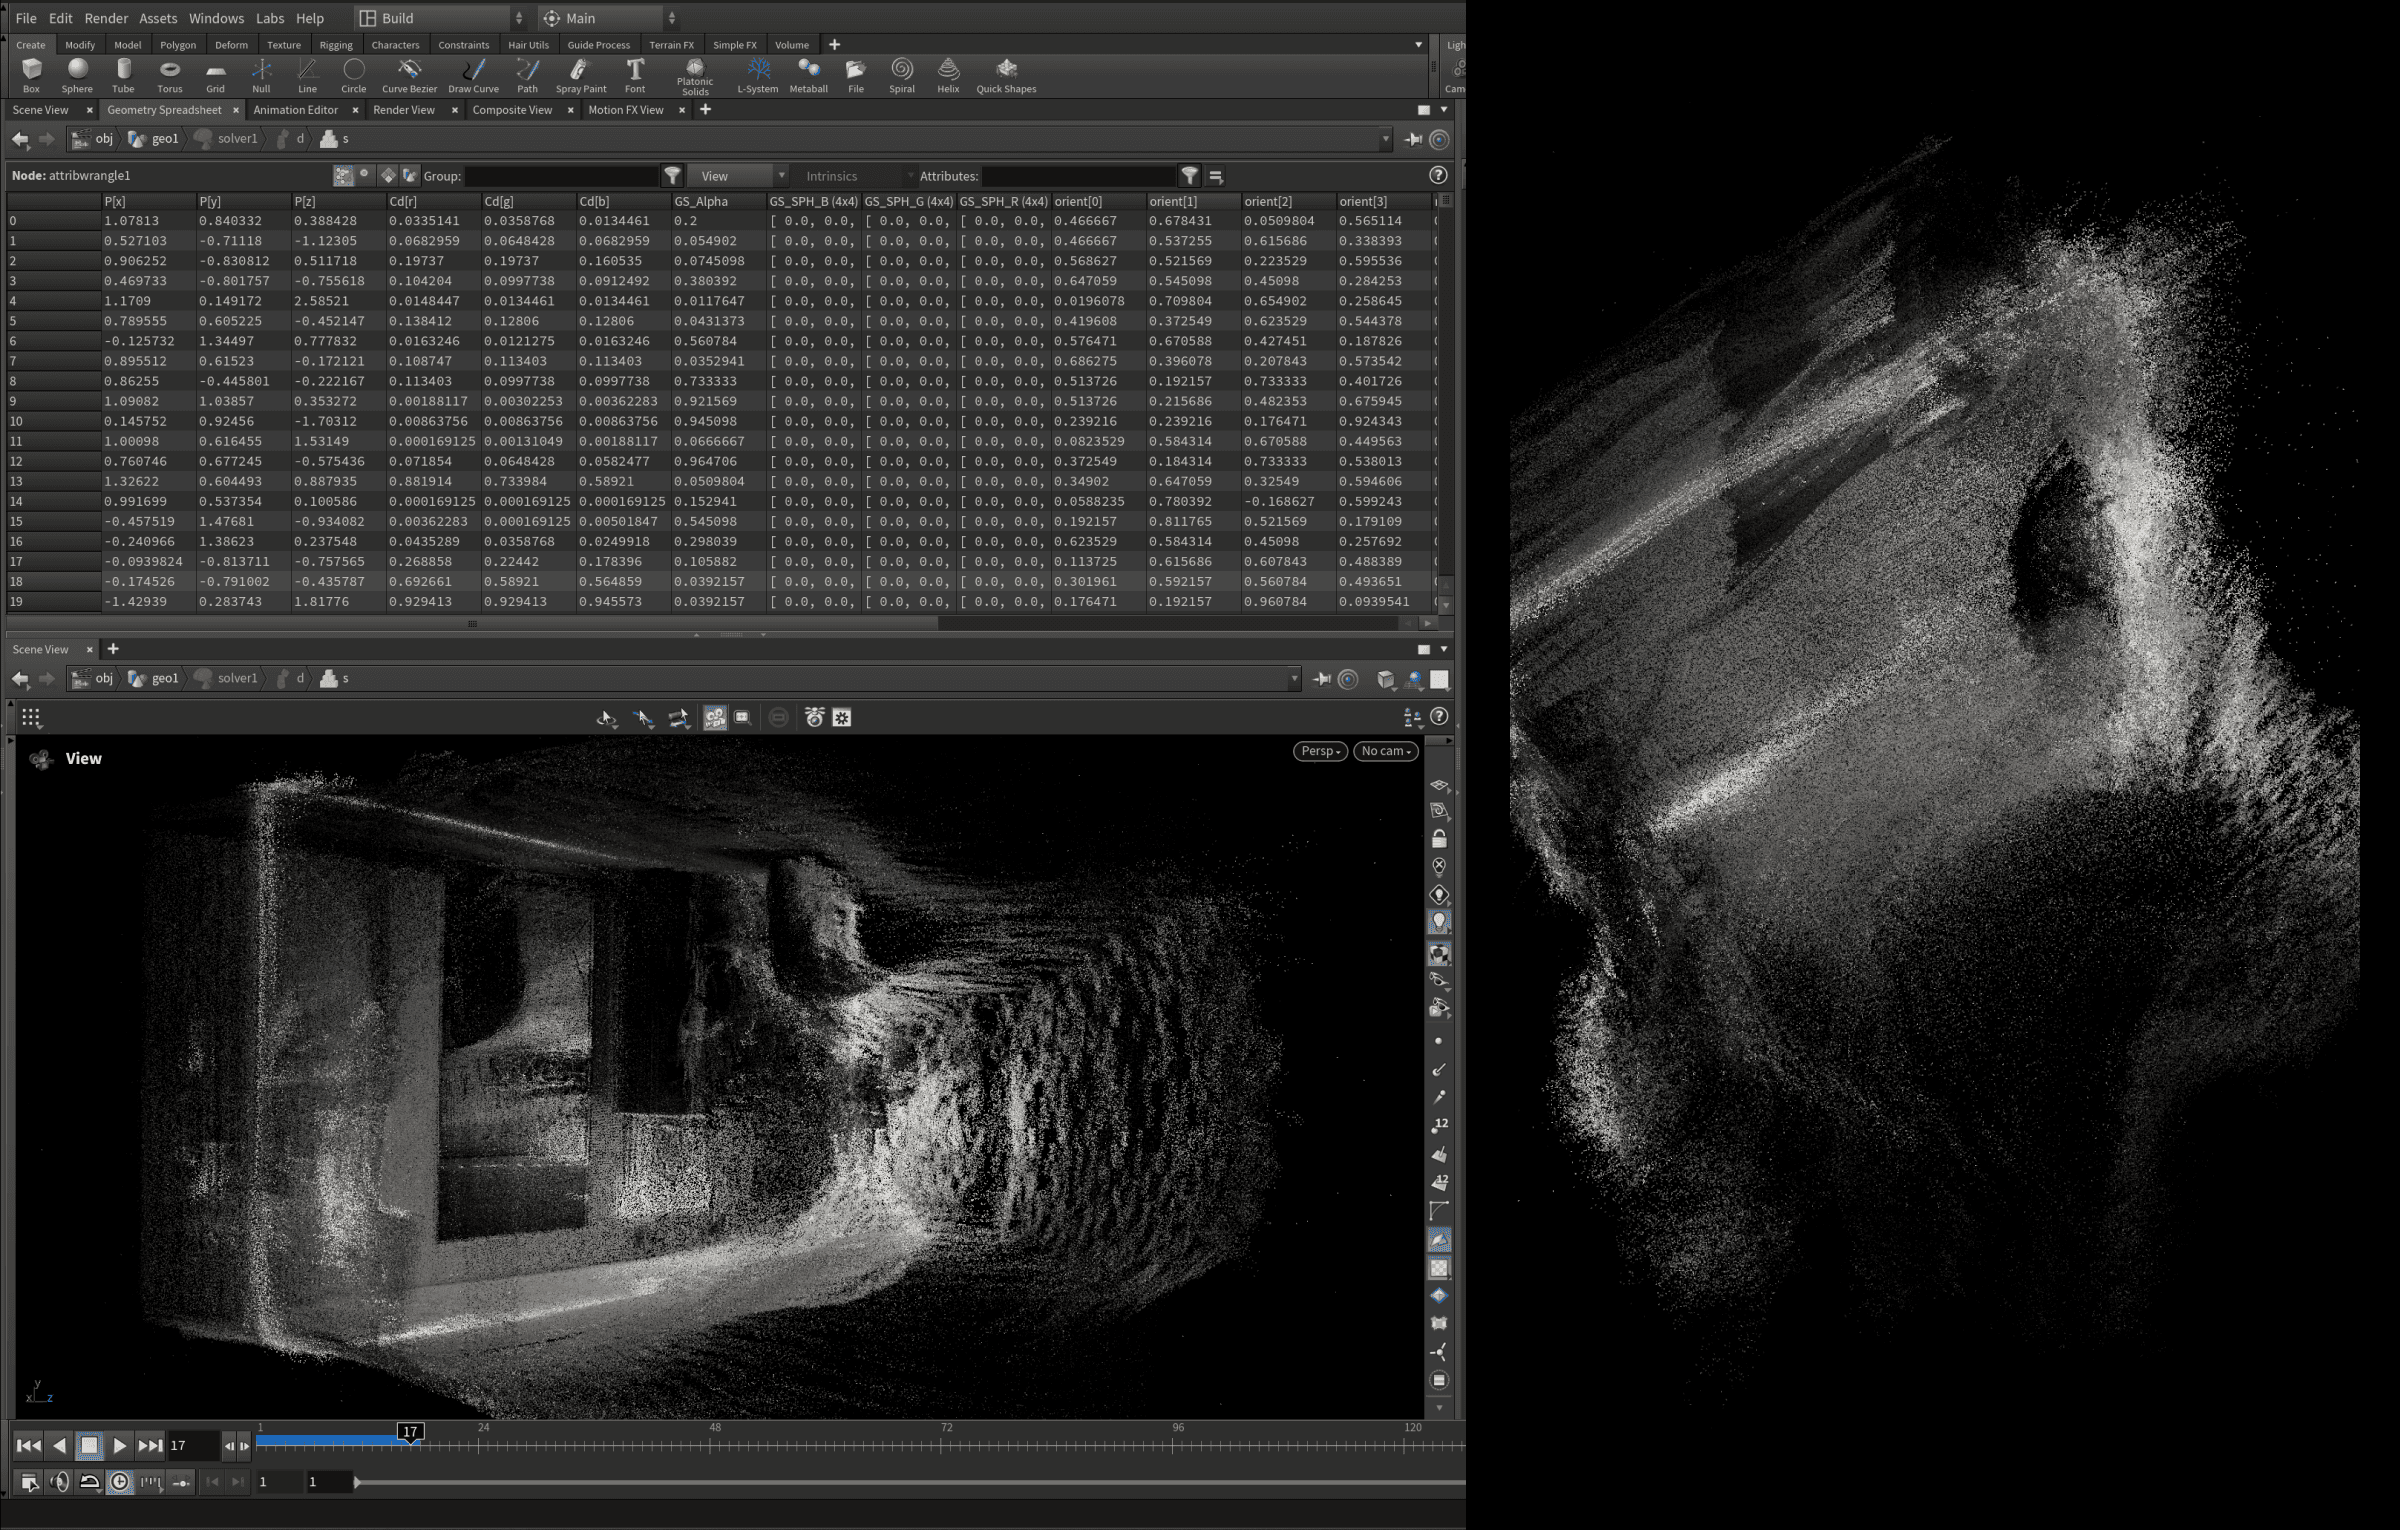Viewport: 2400px width, 1530px height.
Task: Toggle real time playback clock button
Action: pos(119,1481)
